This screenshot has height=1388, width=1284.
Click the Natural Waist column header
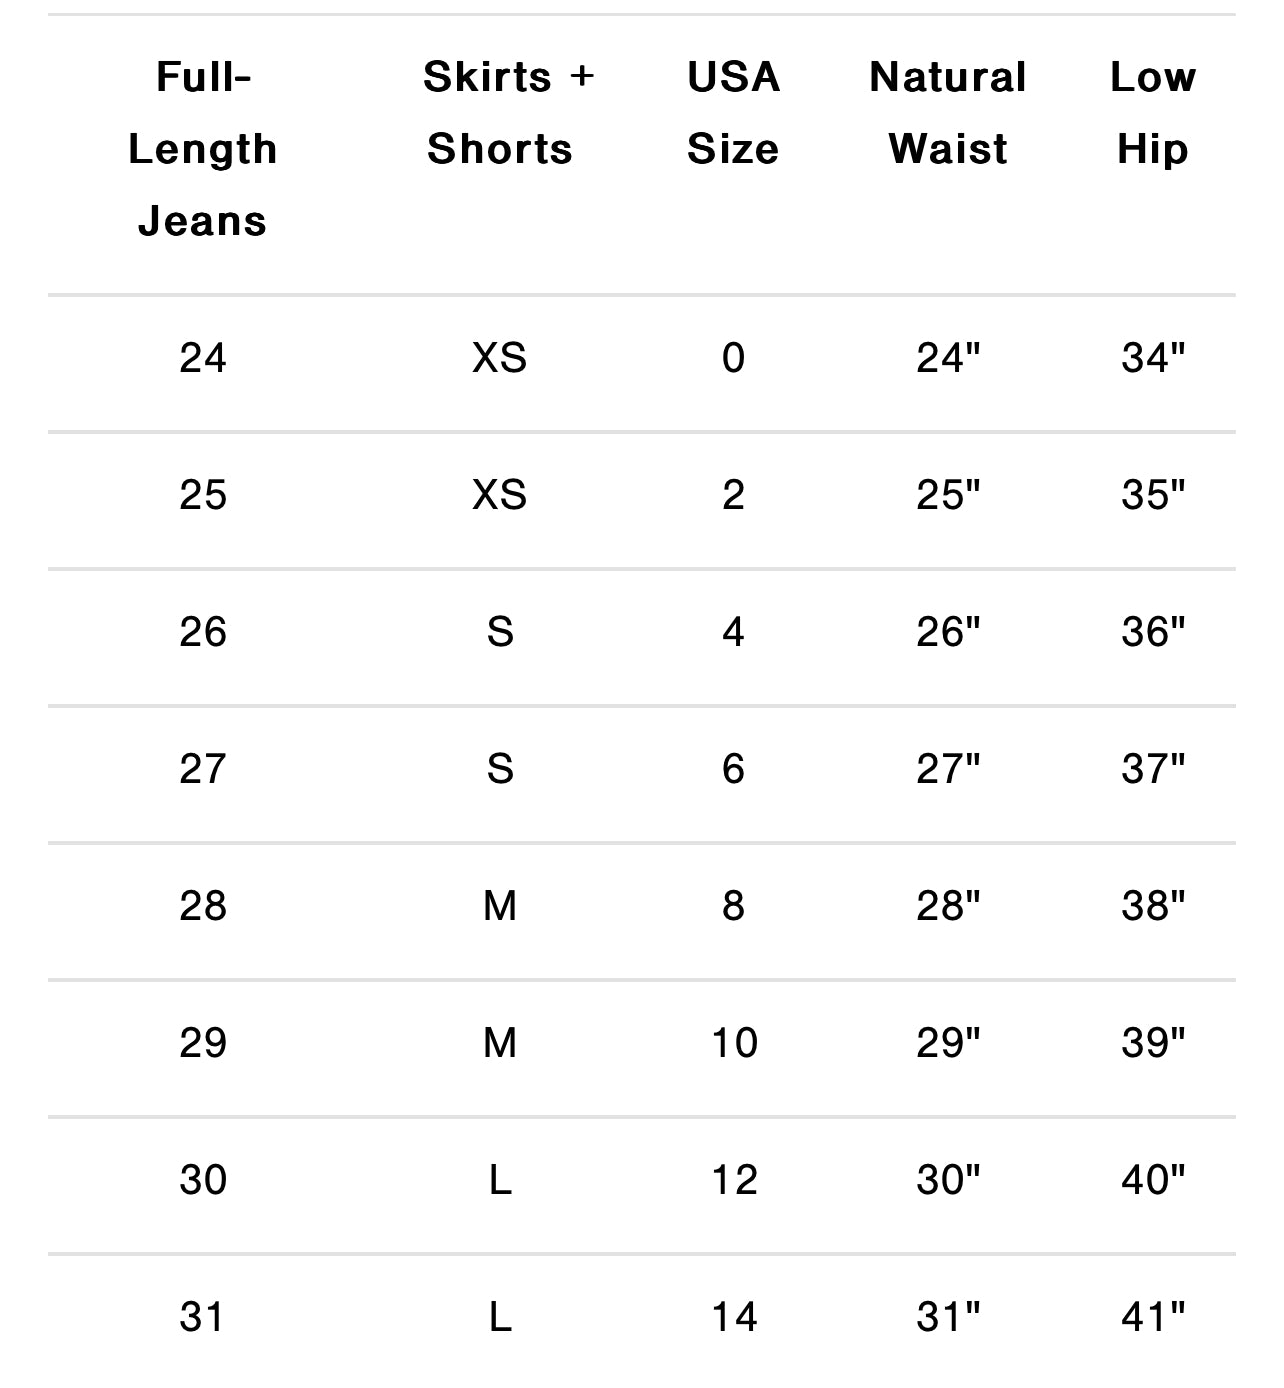click(x=948, y=113)
